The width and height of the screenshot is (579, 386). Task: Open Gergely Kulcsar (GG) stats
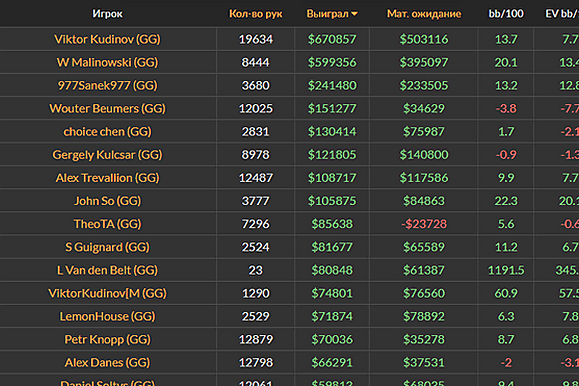coord(107,155)
